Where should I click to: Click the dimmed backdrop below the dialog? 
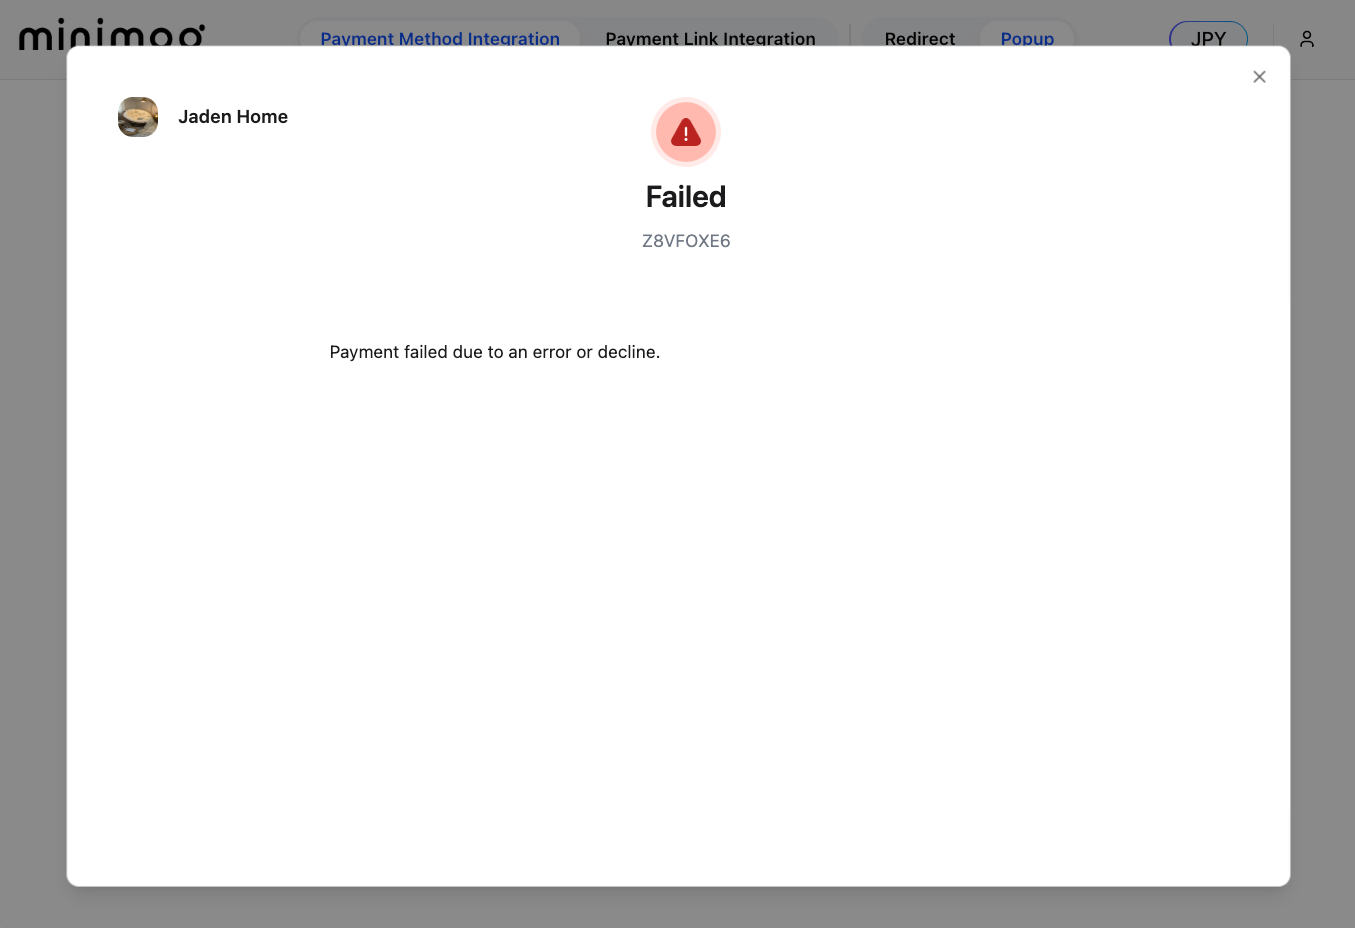[677, 907]
